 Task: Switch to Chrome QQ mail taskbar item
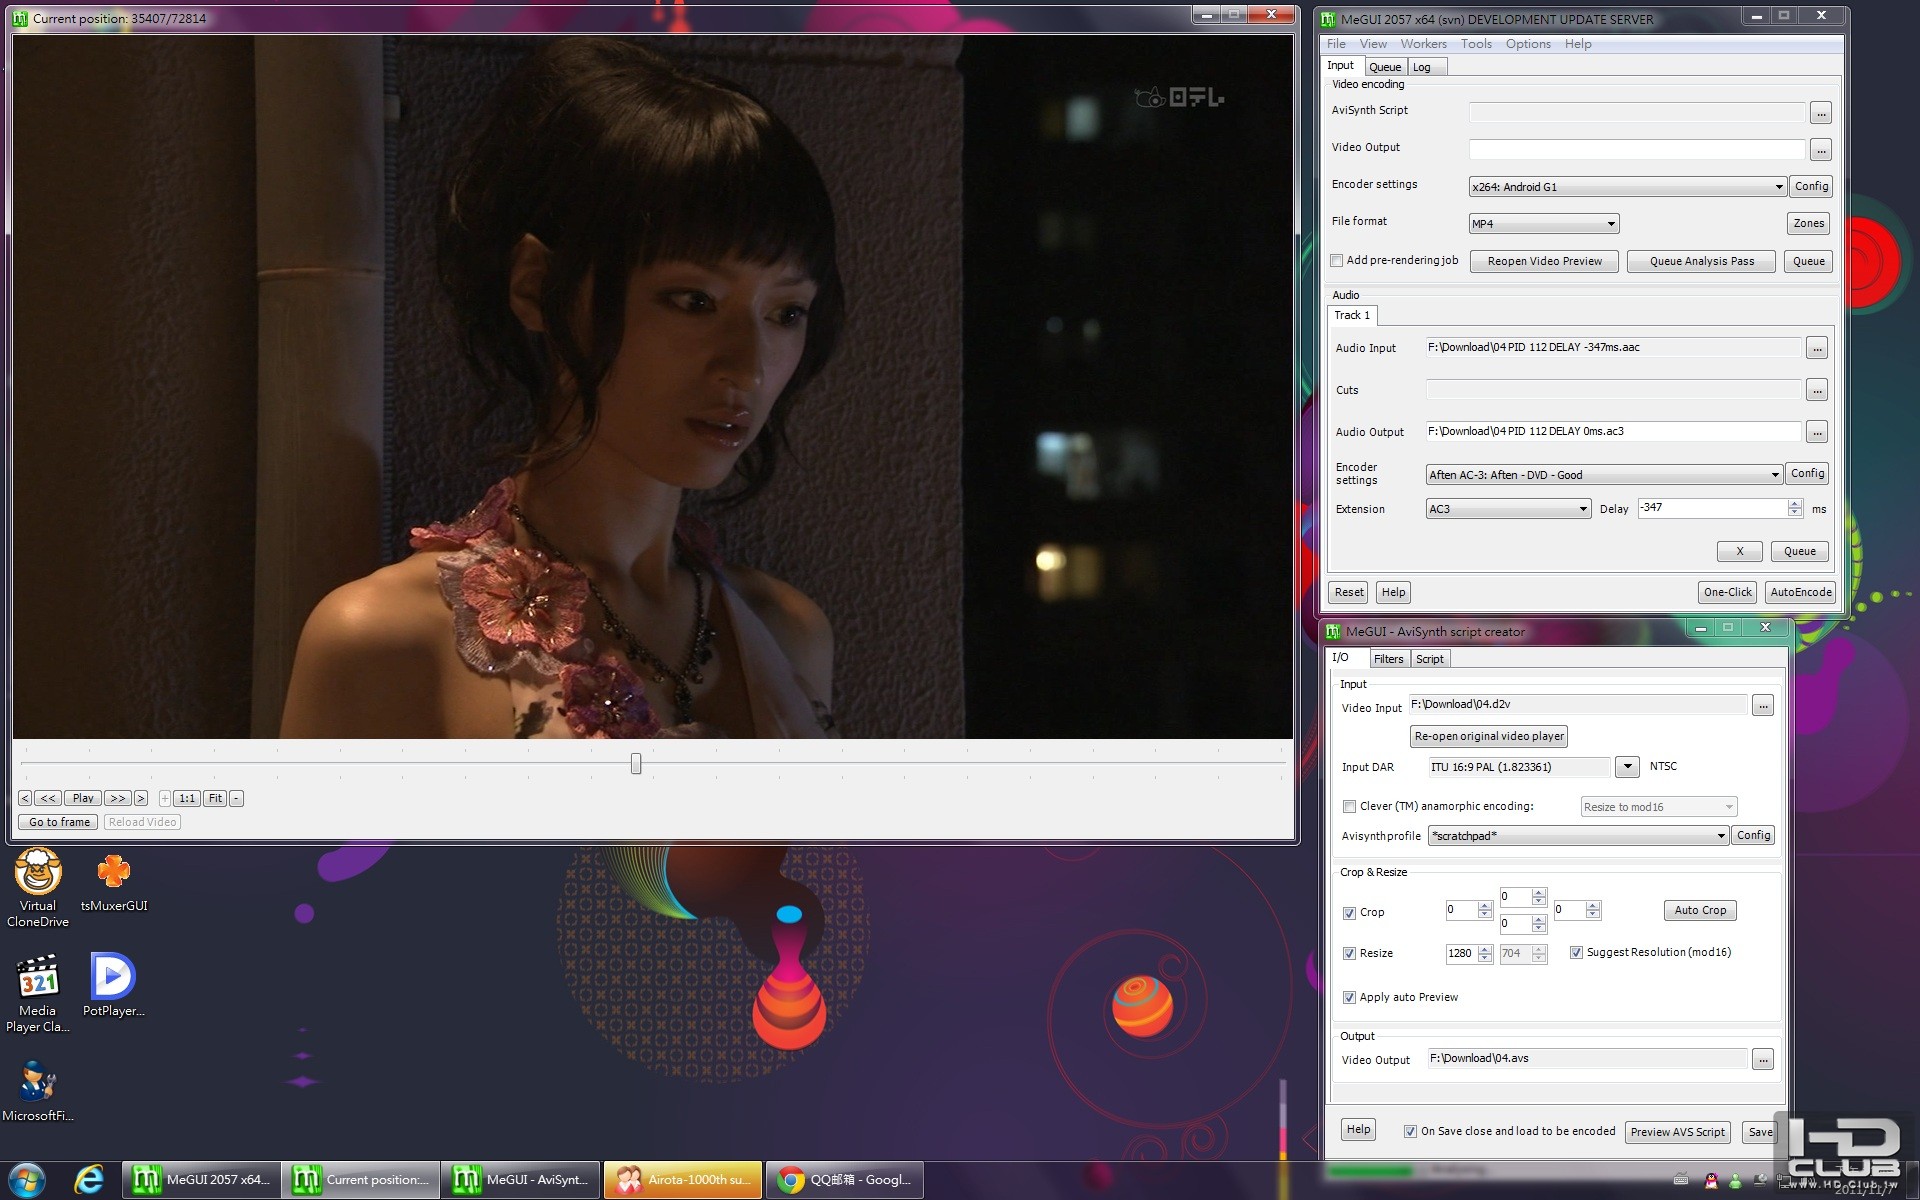point(844,1180)
